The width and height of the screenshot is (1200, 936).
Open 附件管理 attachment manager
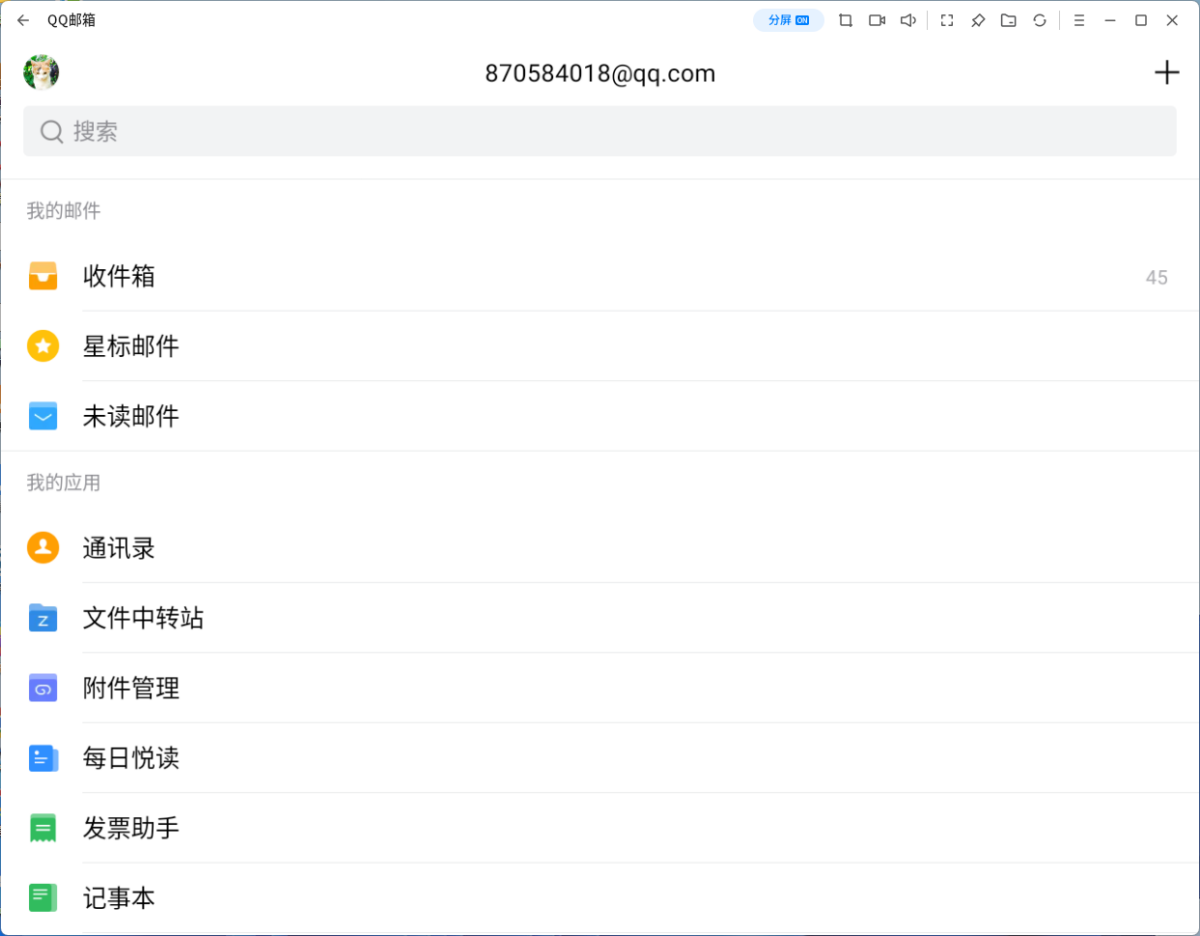(x=131, y=688)
